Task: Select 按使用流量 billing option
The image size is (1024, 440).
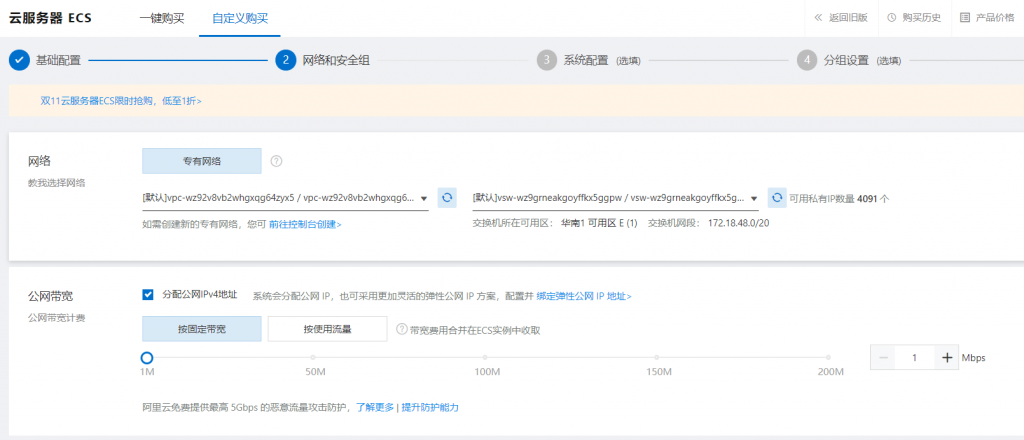Action: pyautogui.click(x=327, y=329)
